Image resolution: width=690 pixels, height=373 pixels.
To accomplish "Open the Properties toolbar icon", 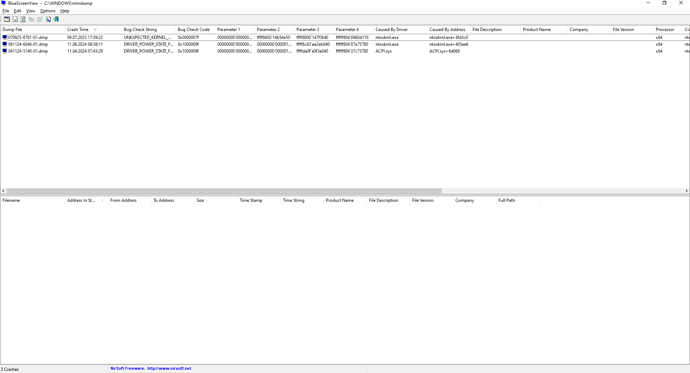I will 40,19.
